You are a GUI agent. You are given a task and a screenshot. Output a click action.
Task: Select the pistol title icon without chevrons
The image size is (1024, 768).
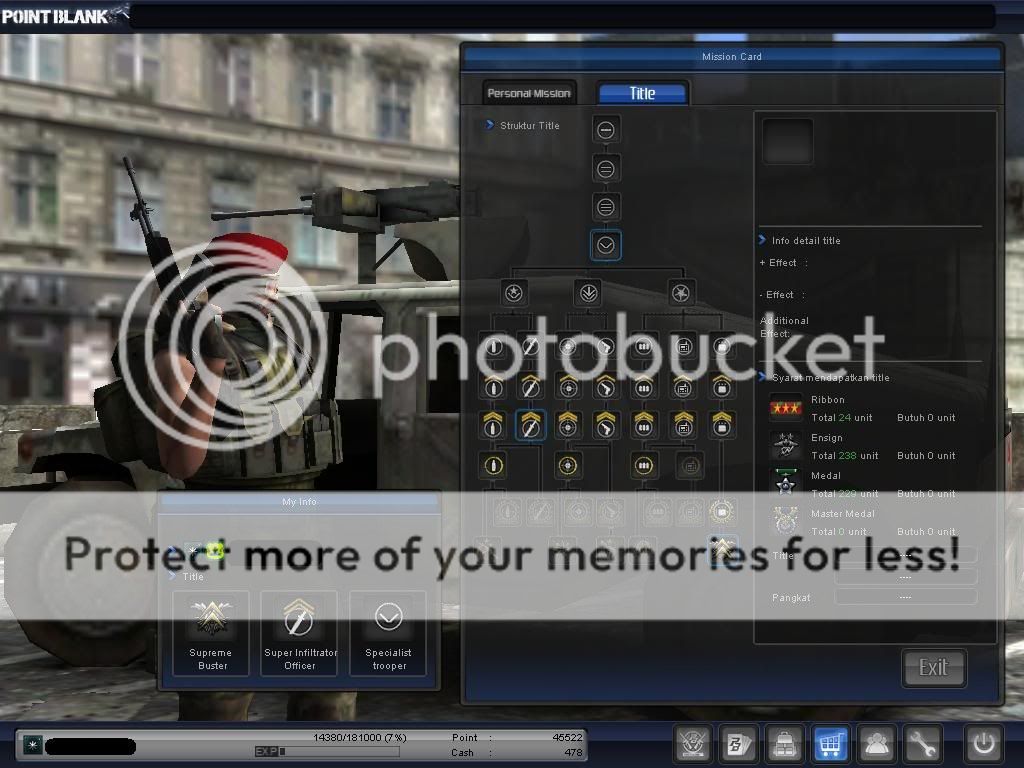(x=605, y=347)
